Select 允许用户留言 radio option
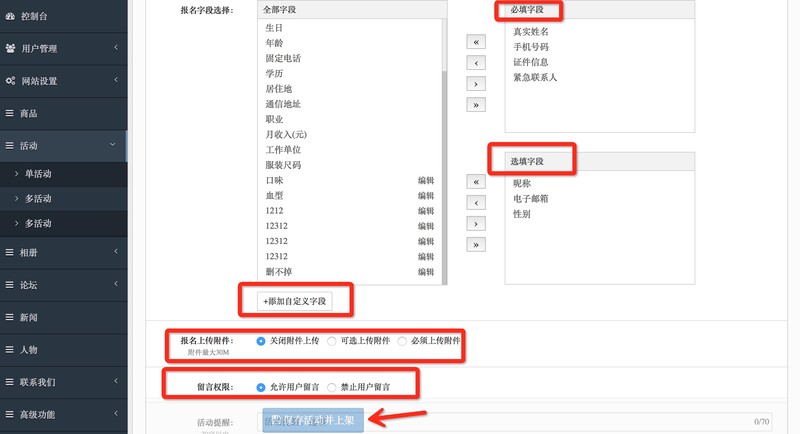Image resolution: width=800 pixels, height=434 pixels. (261, 387)
